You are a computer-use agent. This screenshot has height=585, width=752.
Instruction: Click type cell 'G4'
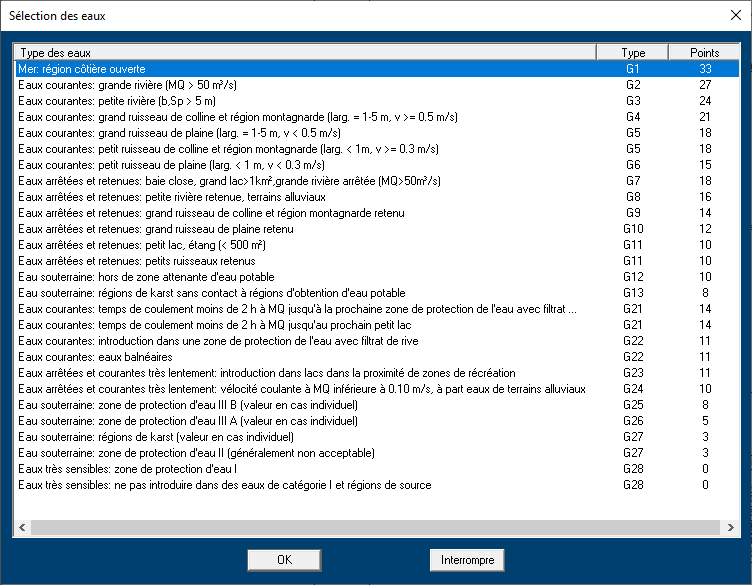(x=633, y=117)
